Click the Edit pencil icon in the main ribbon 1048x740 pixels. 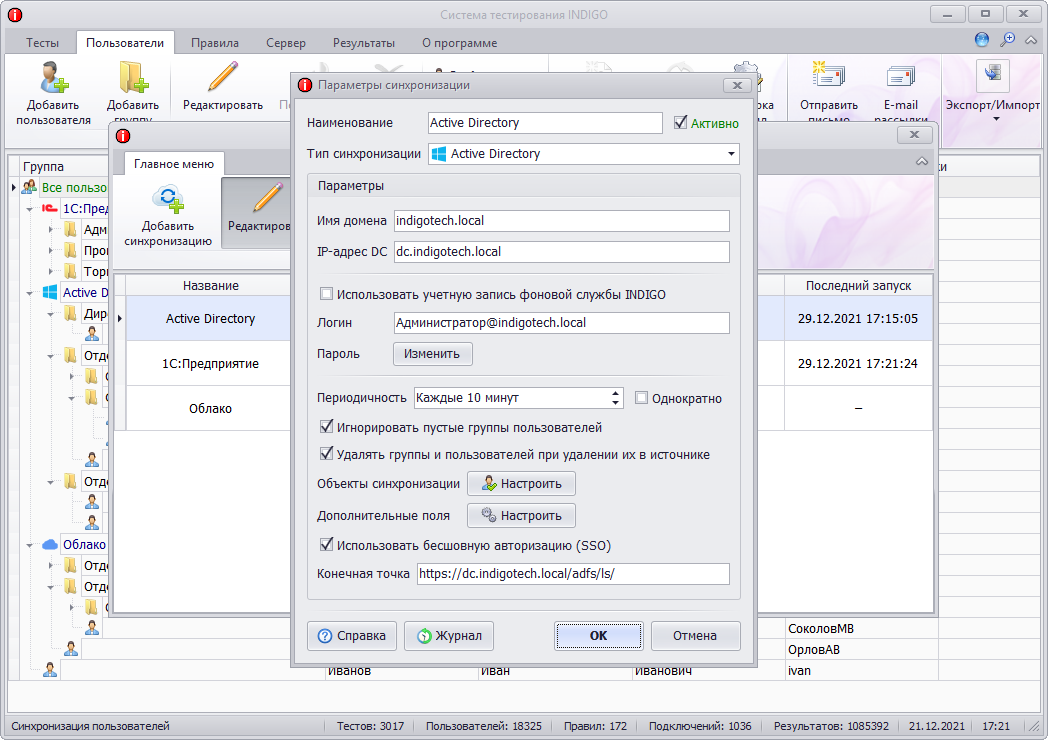pos(223,78)
